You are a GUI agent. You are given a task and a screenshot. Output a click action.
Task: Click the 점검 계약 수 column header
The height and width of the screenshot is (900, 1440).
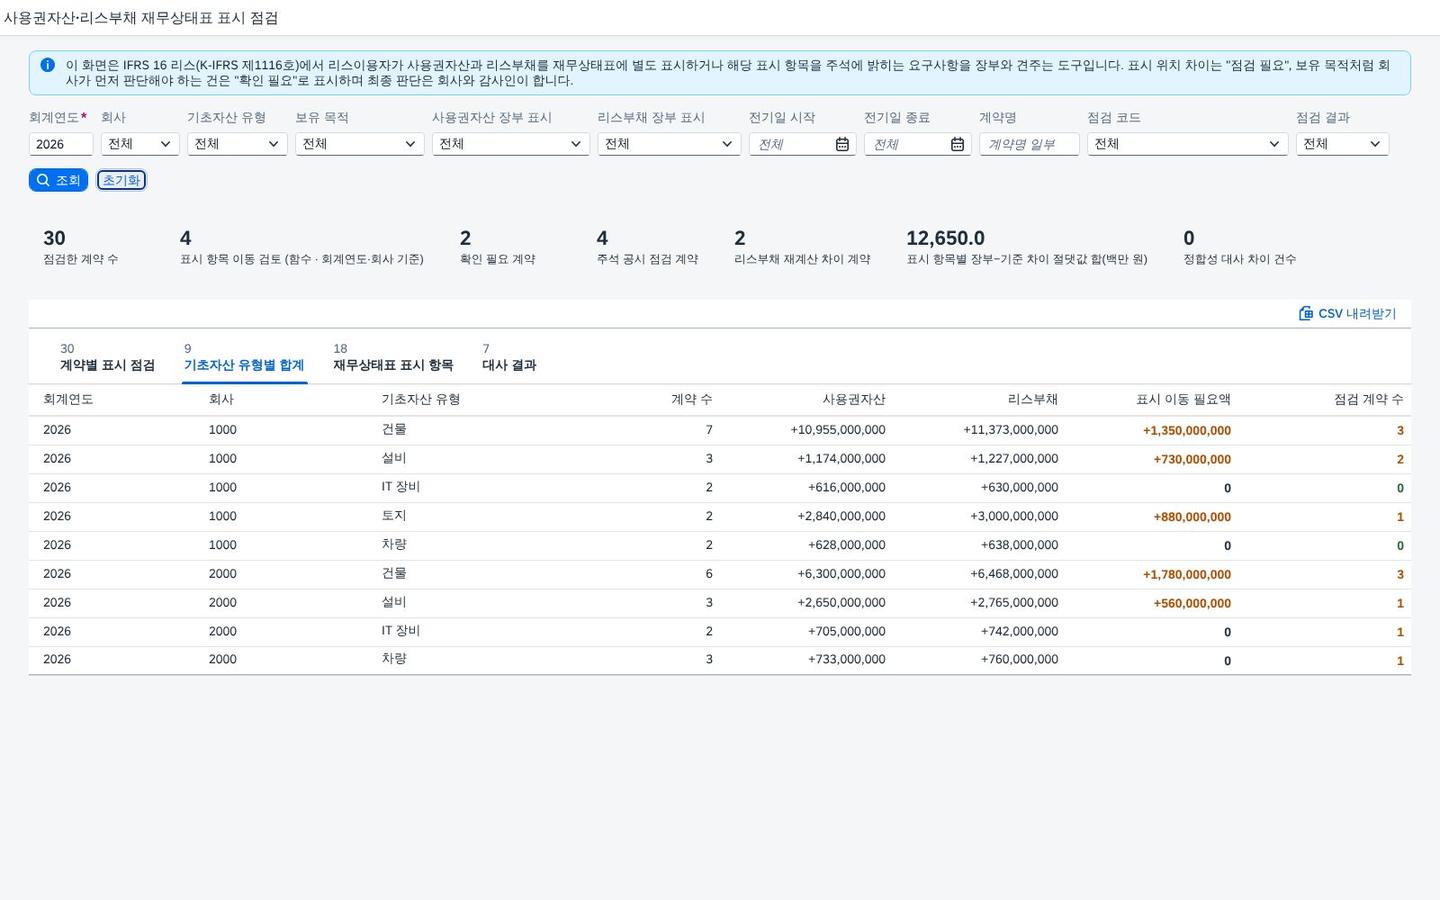point(1368,400)
